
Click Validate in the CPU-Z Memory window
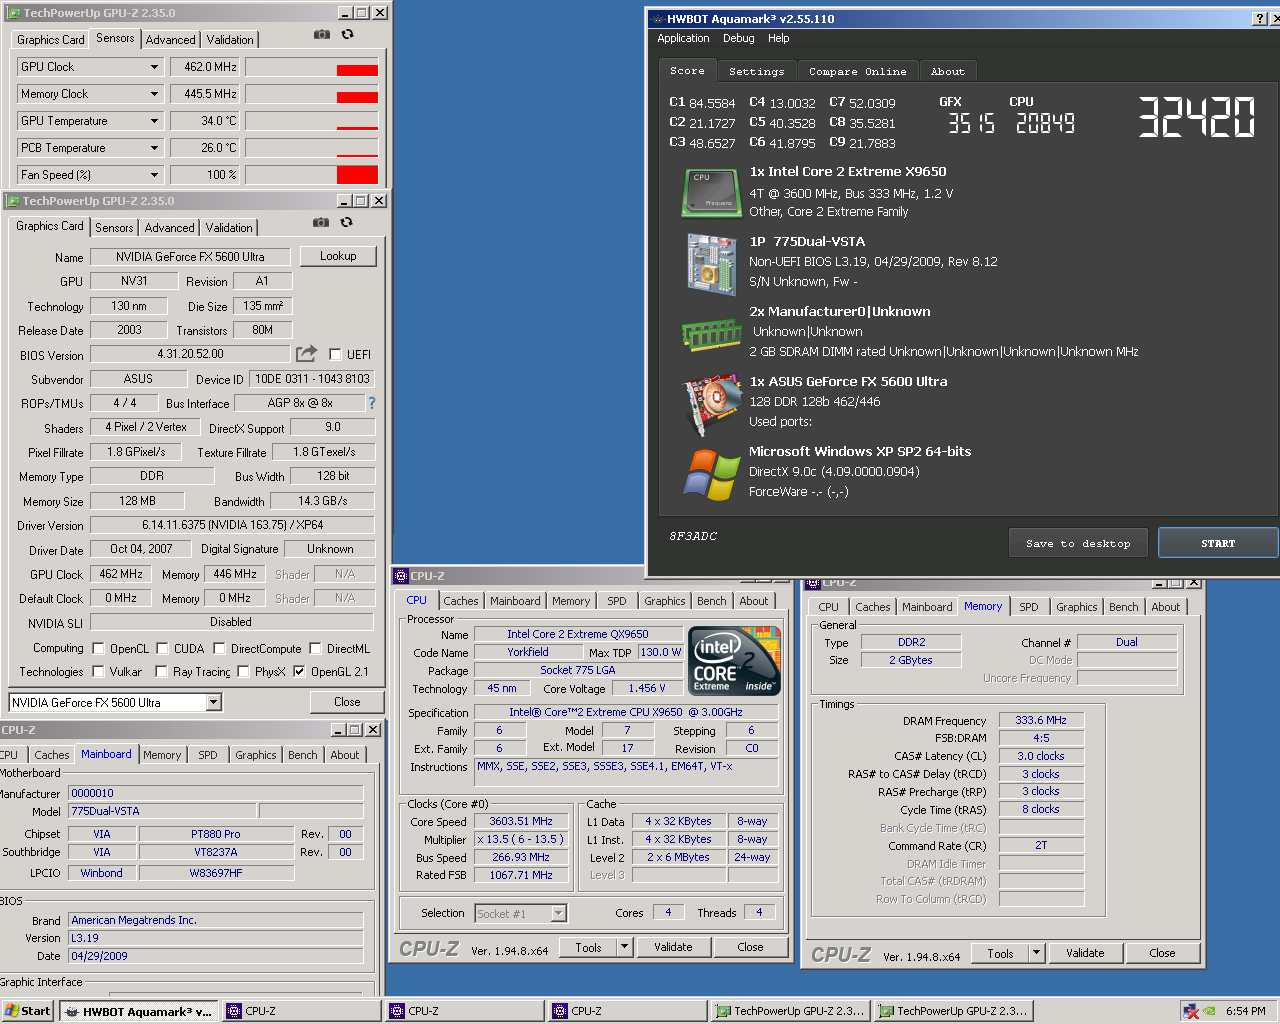(1085, 953)
